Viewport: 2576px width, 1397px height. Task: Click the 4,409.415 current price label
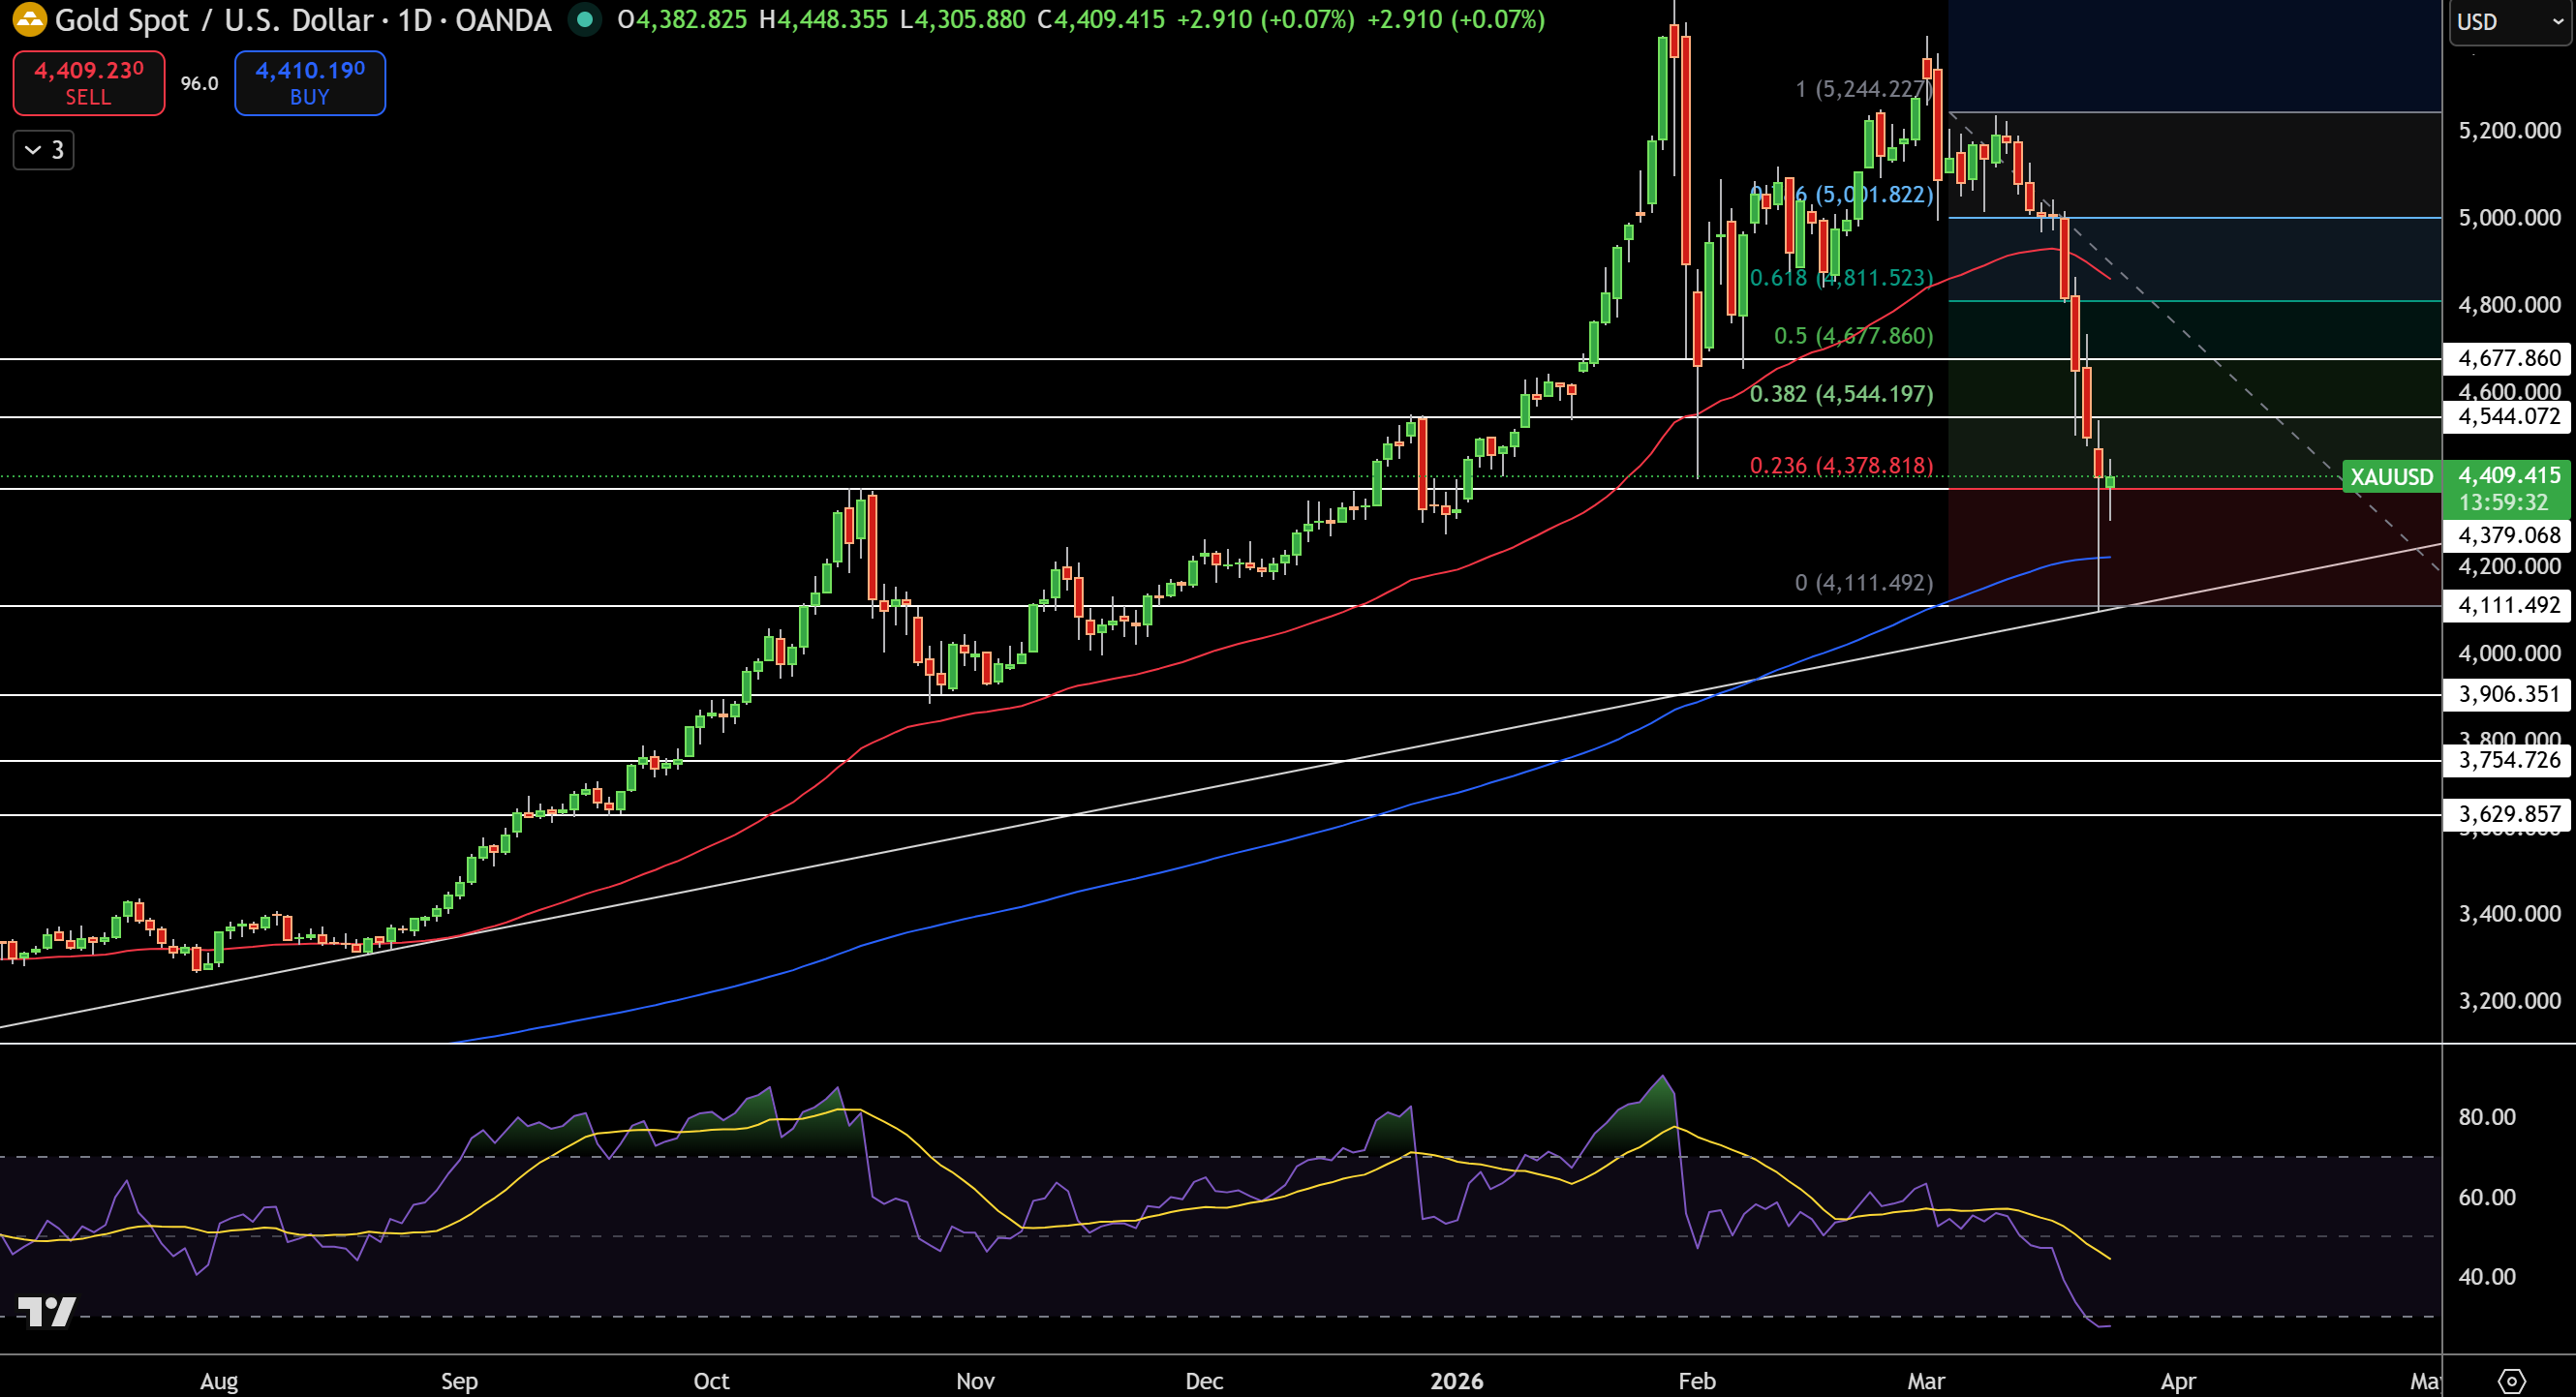click(2508, 476)
